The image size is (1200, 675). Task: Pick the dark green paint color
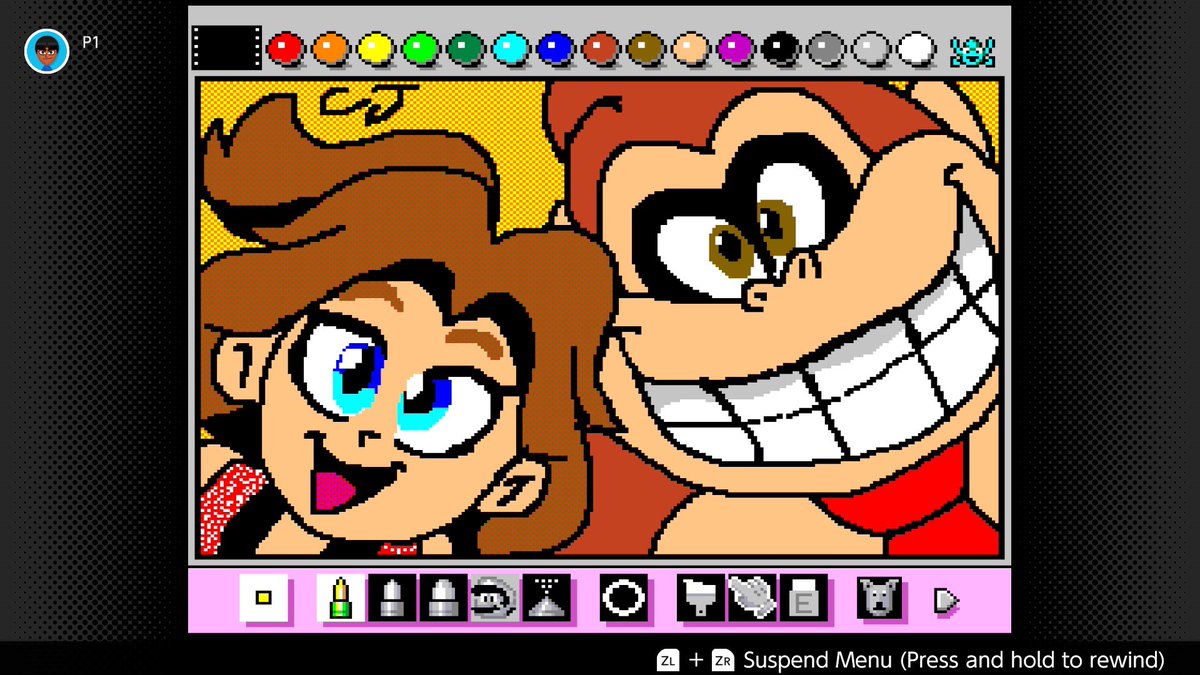tap(466, 48)
